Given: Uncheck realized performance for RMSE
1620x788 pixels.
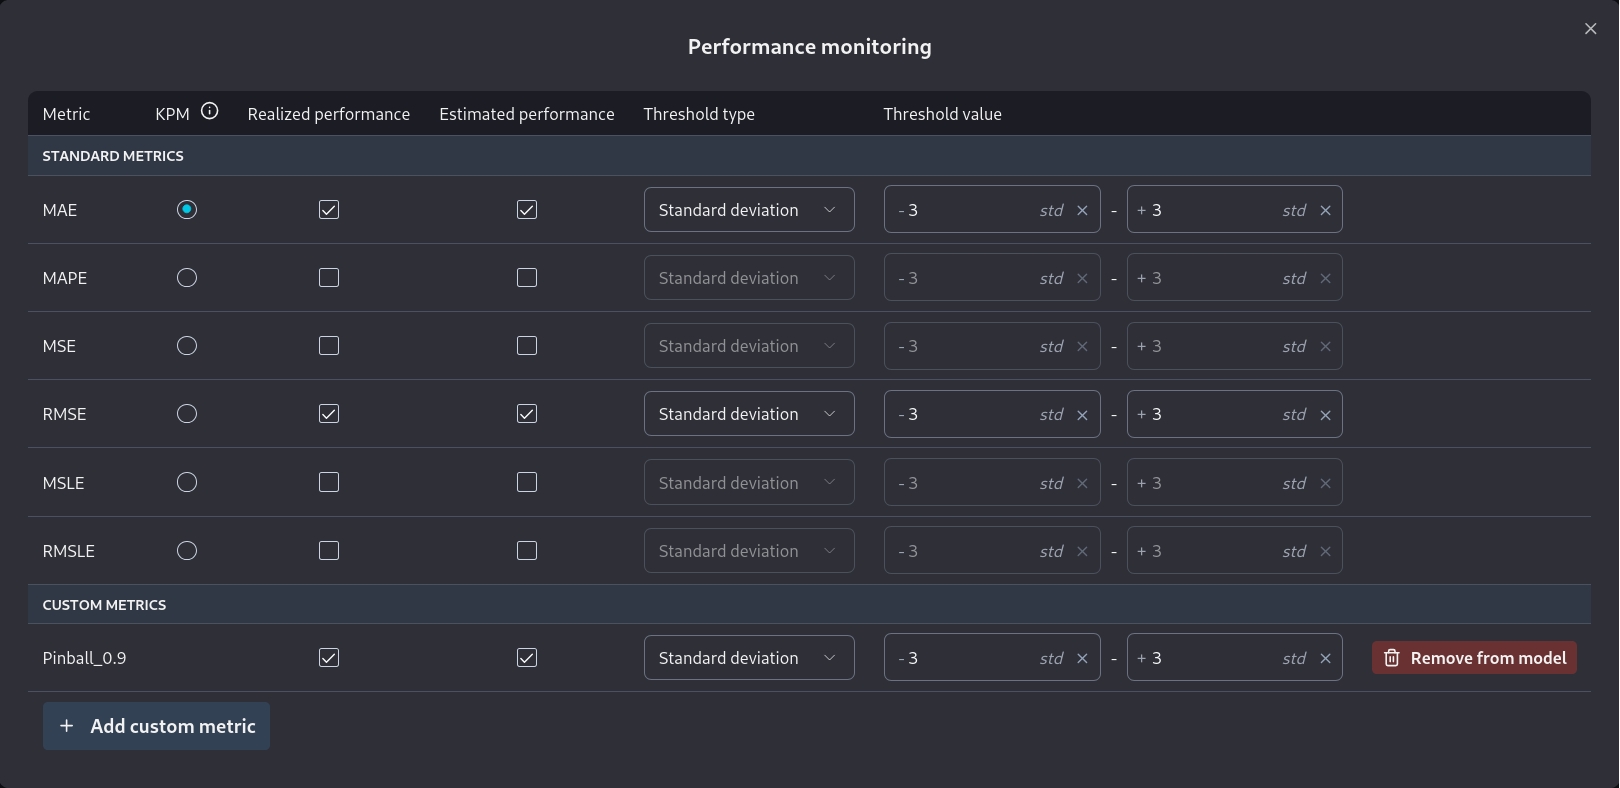Looking at the screenshot, I should click(x=329, y=414).
